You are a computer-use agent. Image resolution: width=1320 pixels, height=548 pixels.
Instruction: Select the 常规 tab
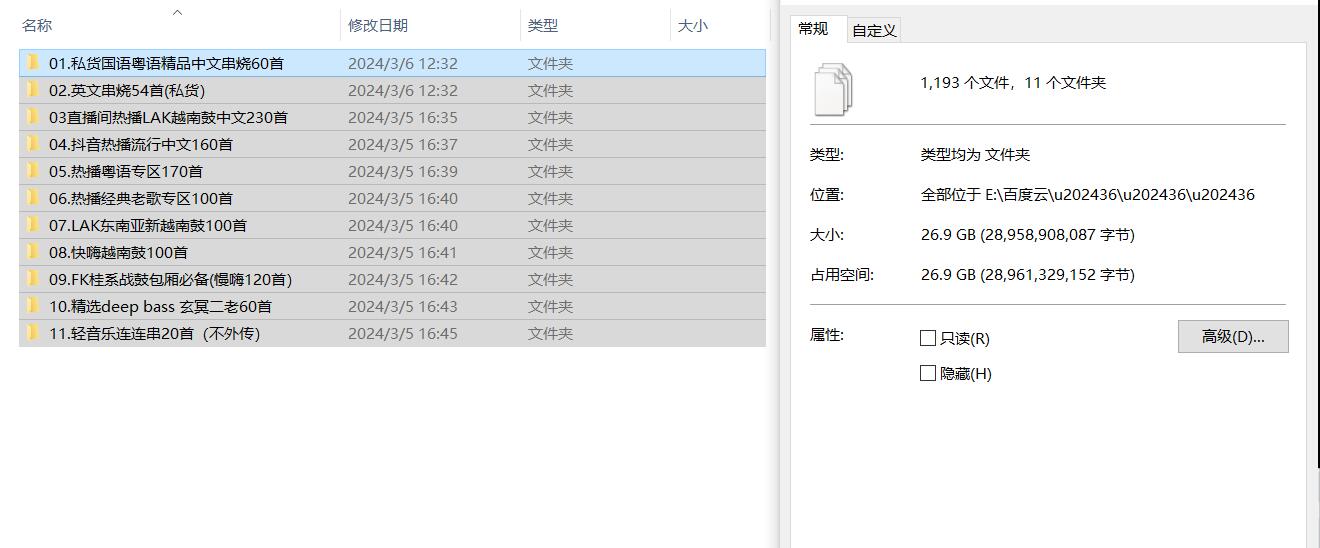(x=813, y=29)
